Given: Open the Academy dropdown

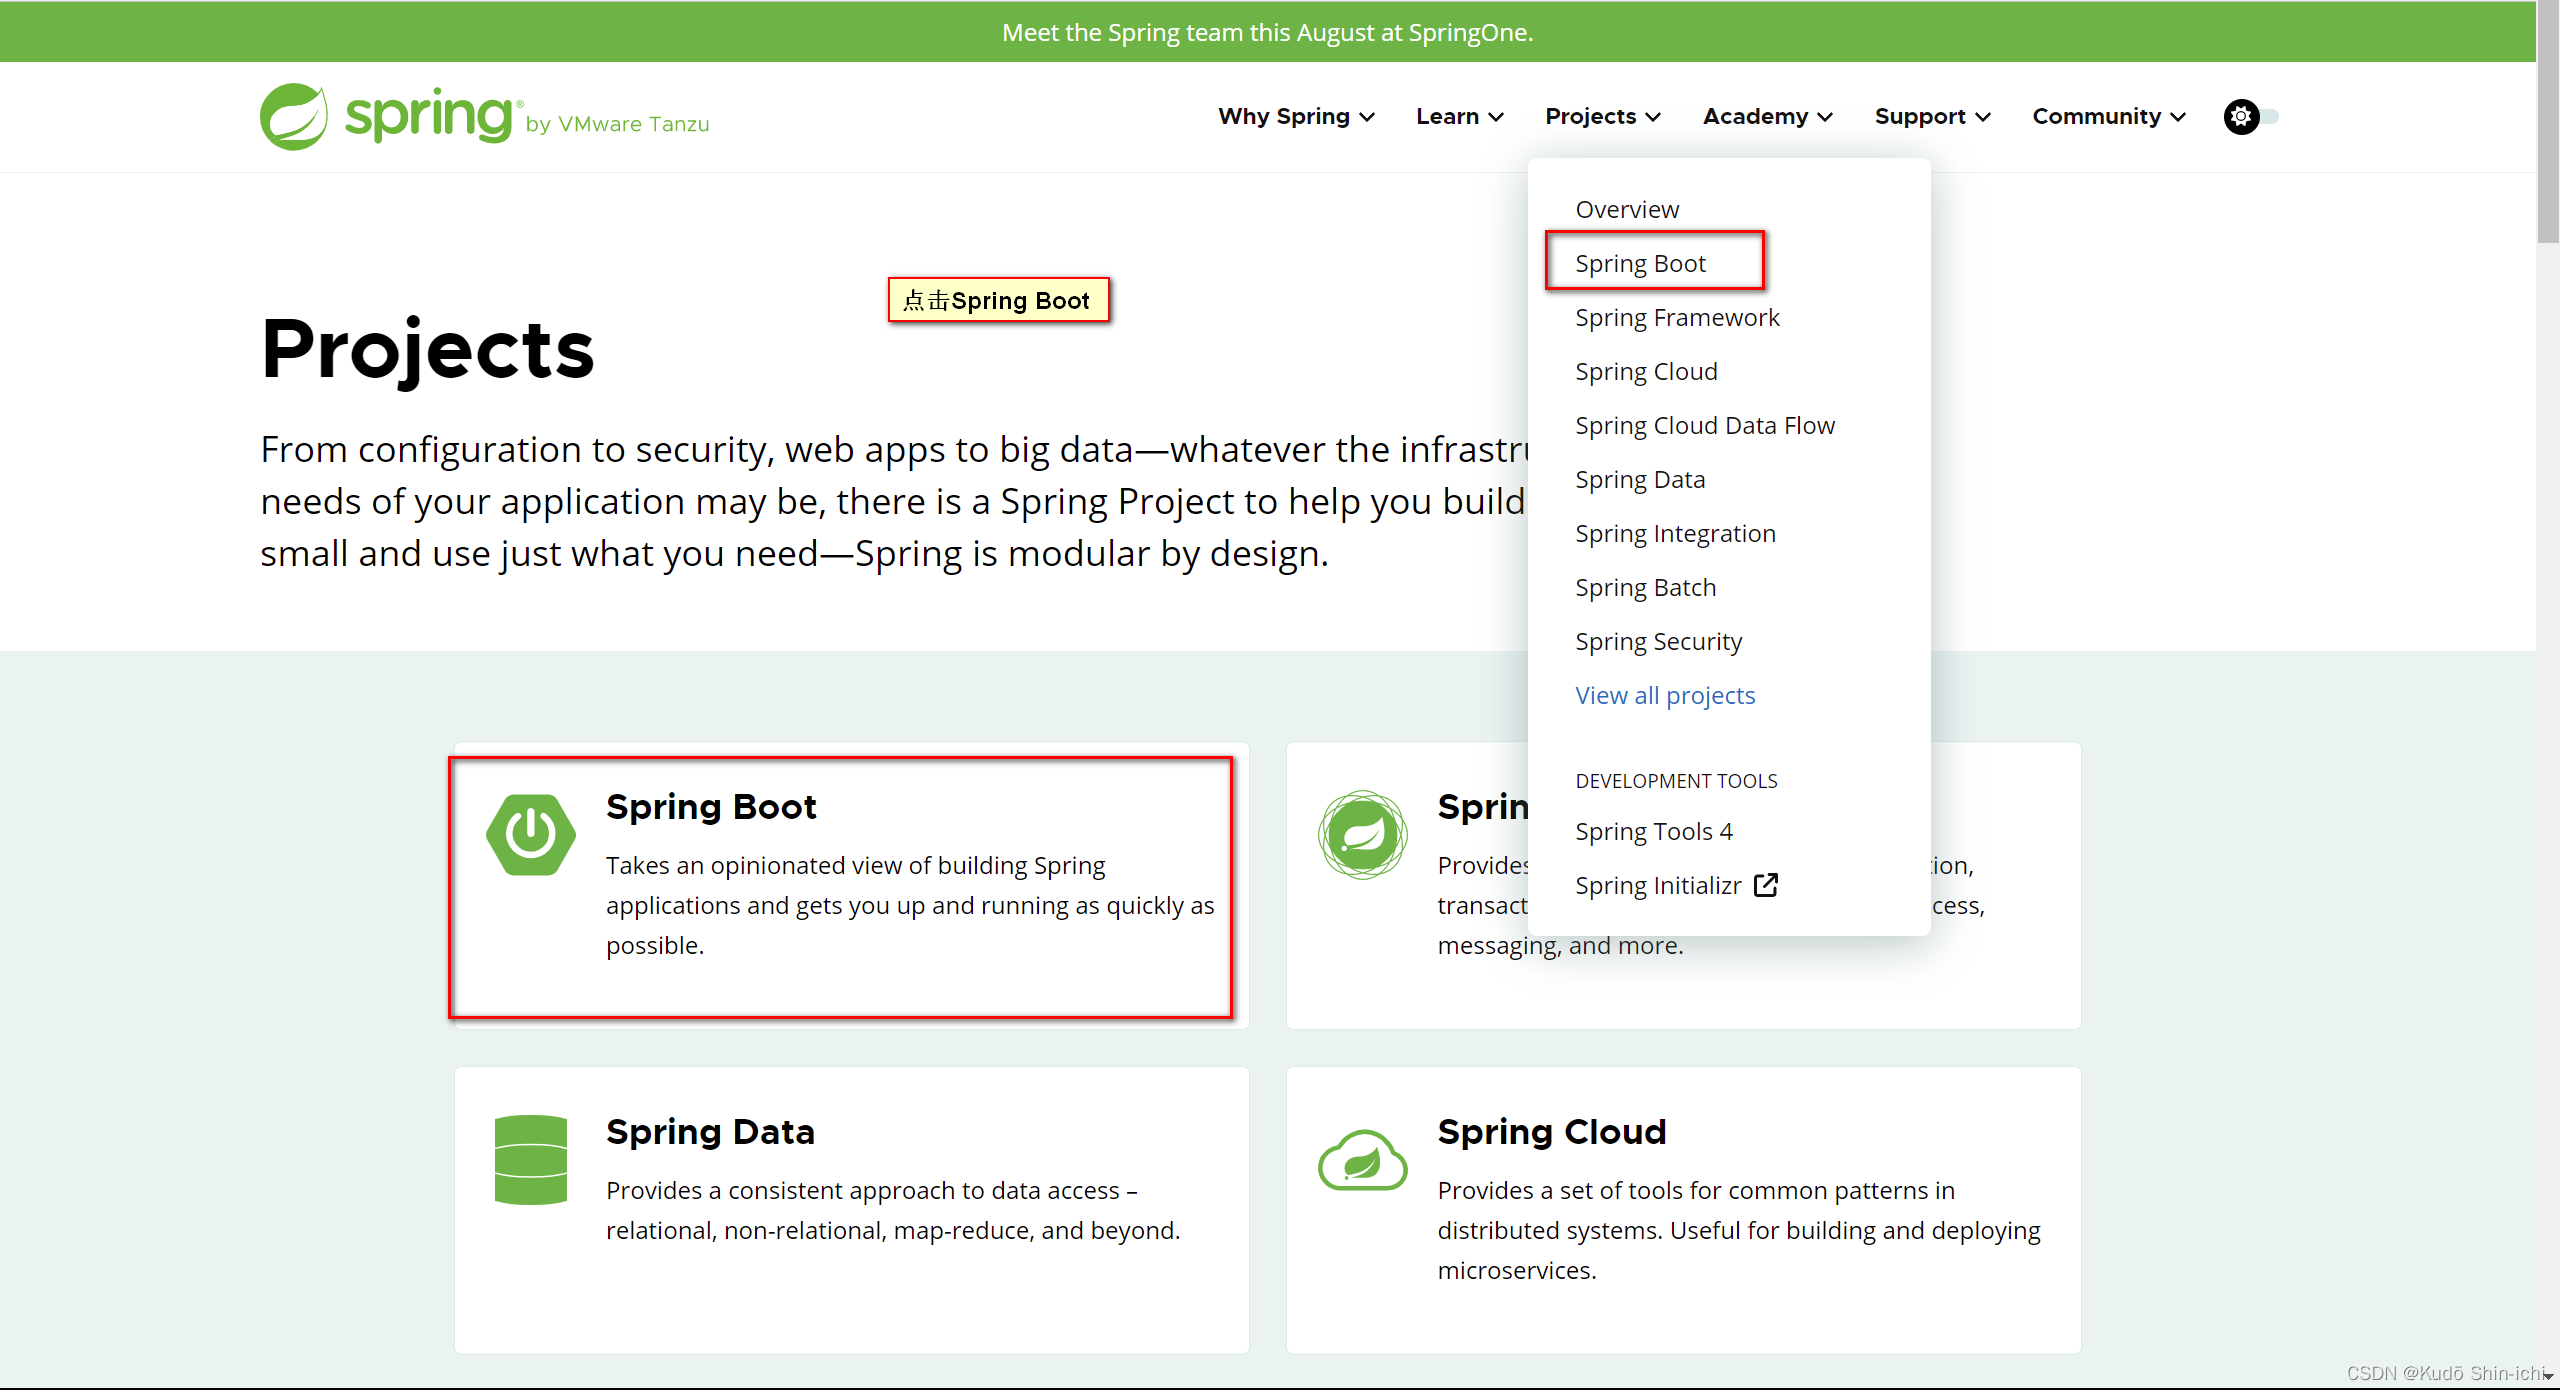Looking at the screenshot, I should 1768,117.
